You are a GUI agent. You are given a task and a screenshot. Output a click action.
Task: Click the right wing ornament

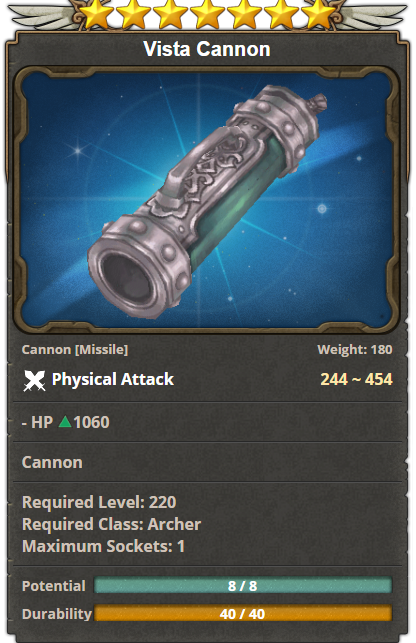[x=373, y=17]
